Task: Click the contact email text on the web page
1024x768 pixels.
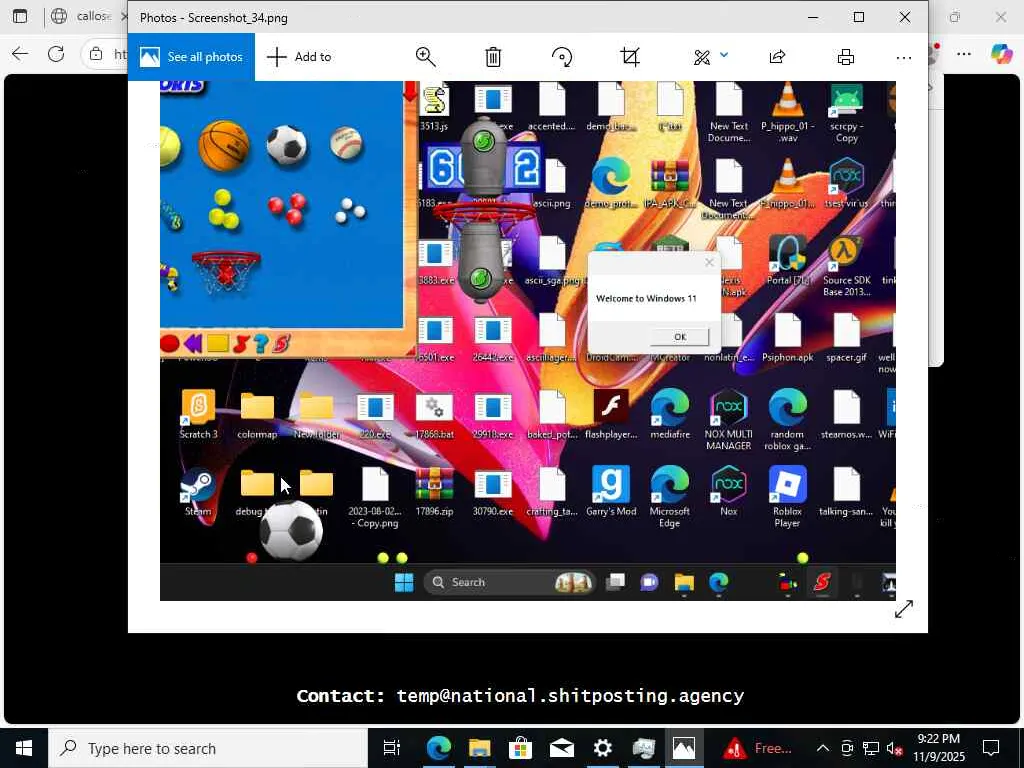Action: click(x=570, y=696)
